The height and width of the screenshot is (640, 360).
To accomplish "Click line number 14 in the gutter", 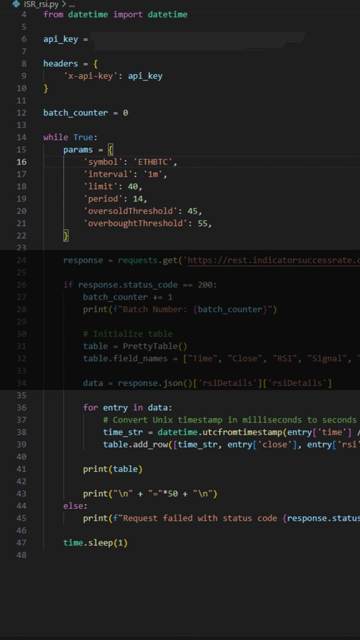I will click(x=22, y=137).
